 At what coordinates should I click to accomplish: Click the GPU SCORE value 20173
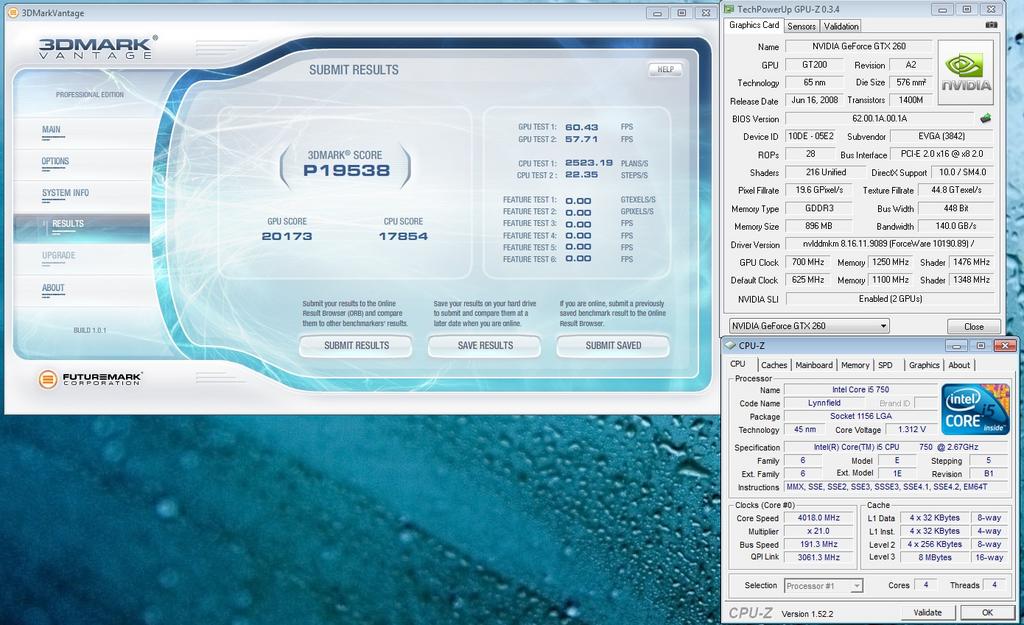tap(287, 236)
